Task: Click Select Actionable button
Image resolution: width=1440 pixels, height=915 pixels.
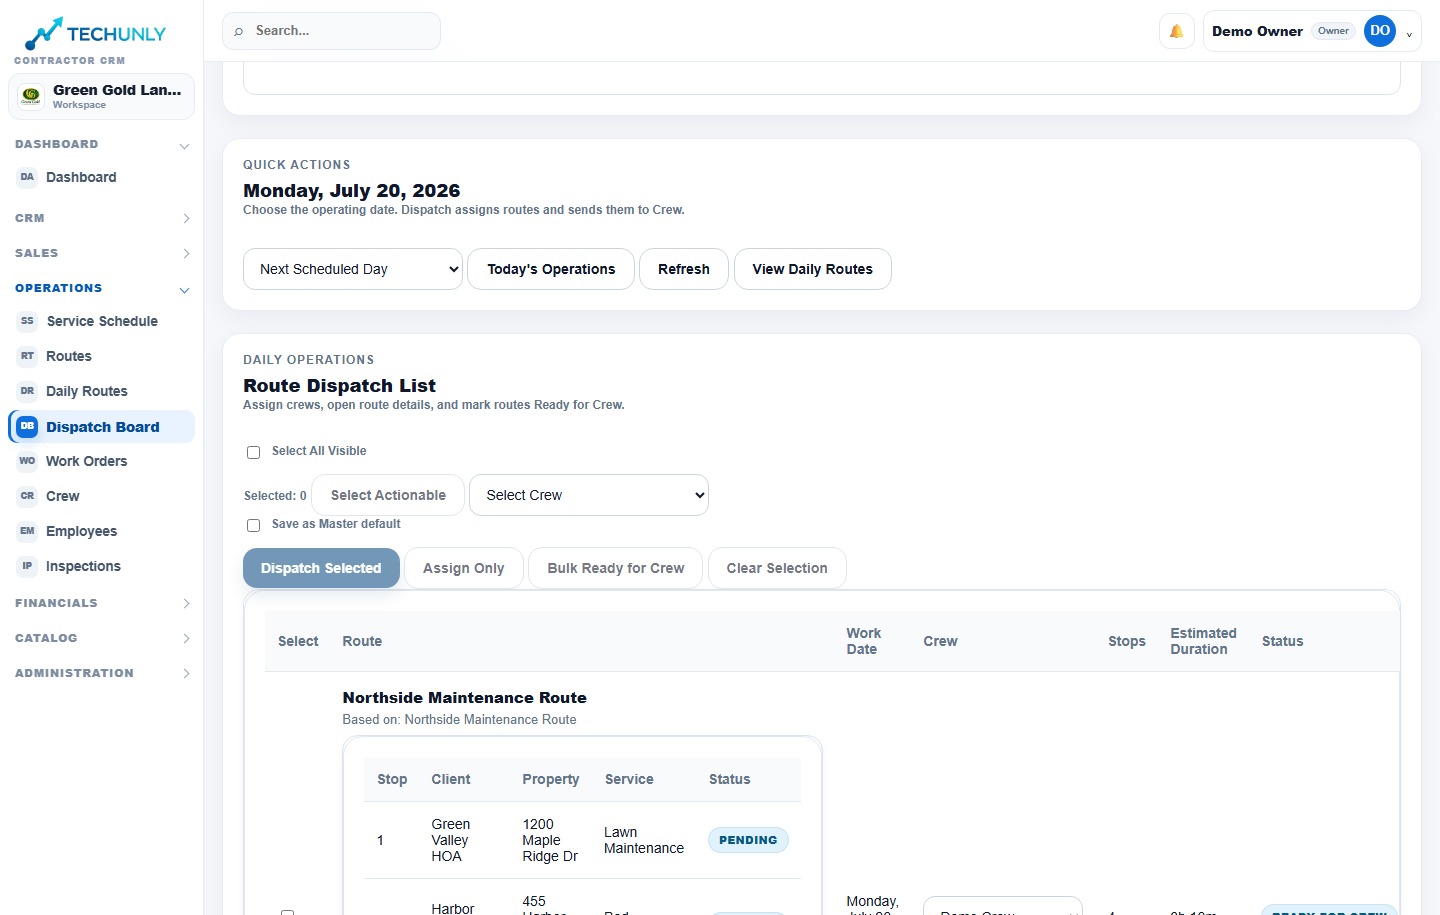Action: [388, 495]
